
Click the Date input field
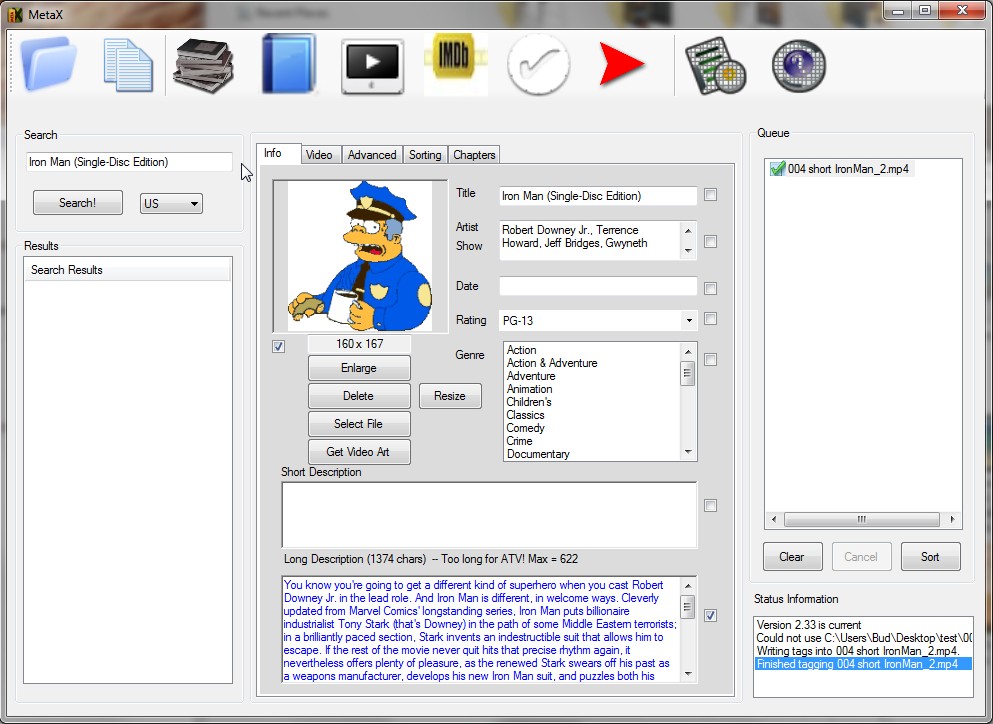(x=597, y=287)
